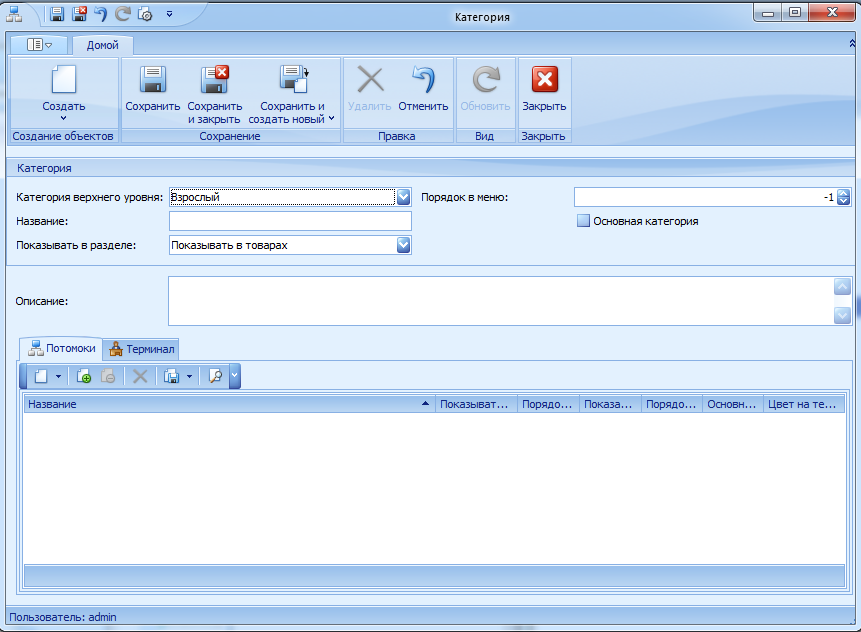The image size is (861, 632).
Task: Click the Сохранить ribbon button
Action: pos(153,89)
